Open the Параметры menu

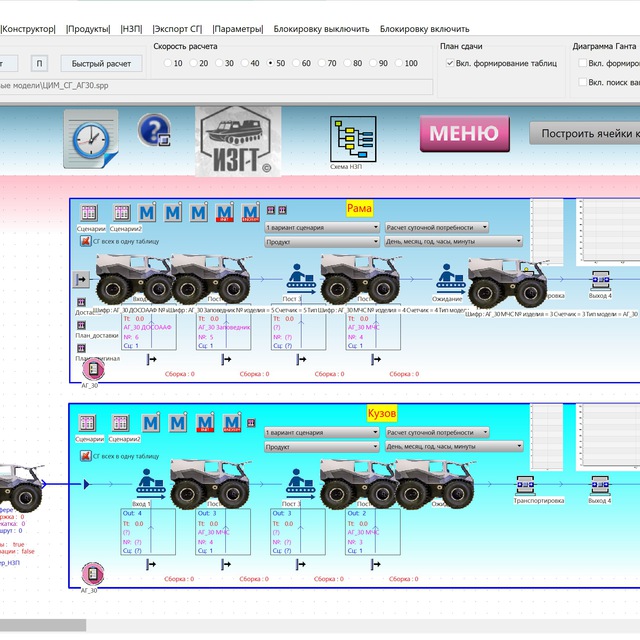238,29
